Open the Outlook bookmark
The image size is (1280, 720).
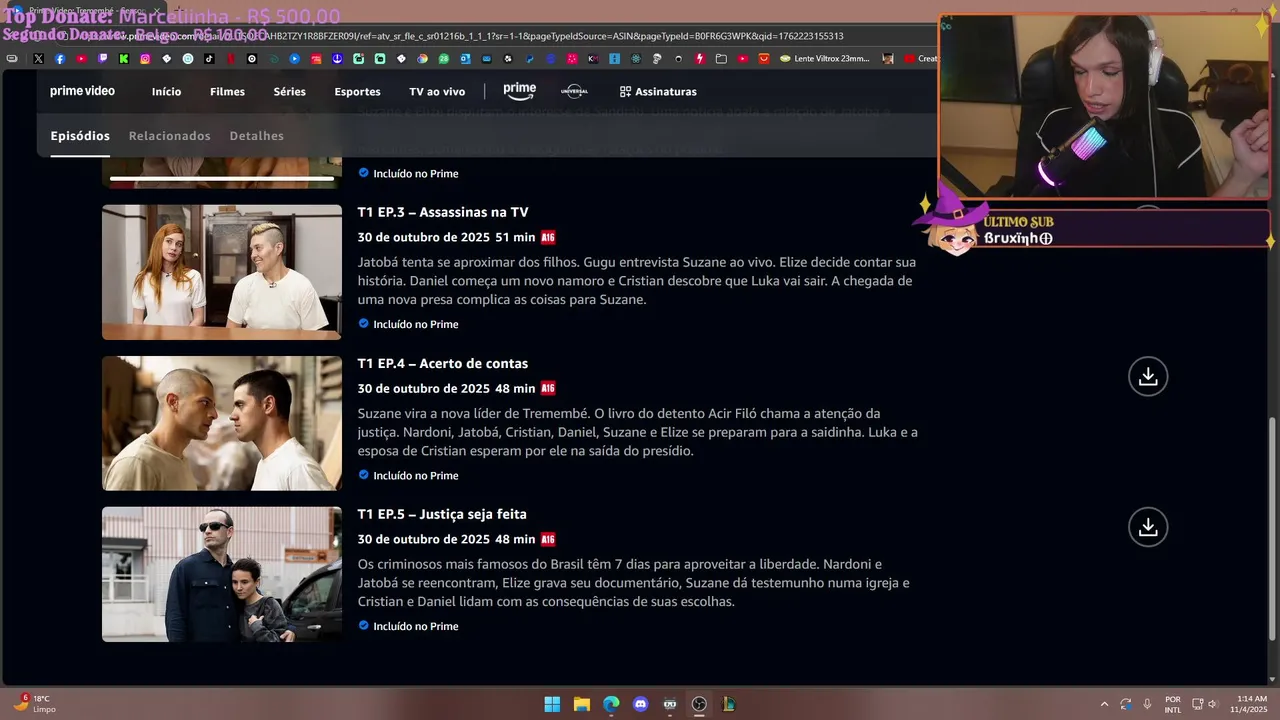[465, 59]
